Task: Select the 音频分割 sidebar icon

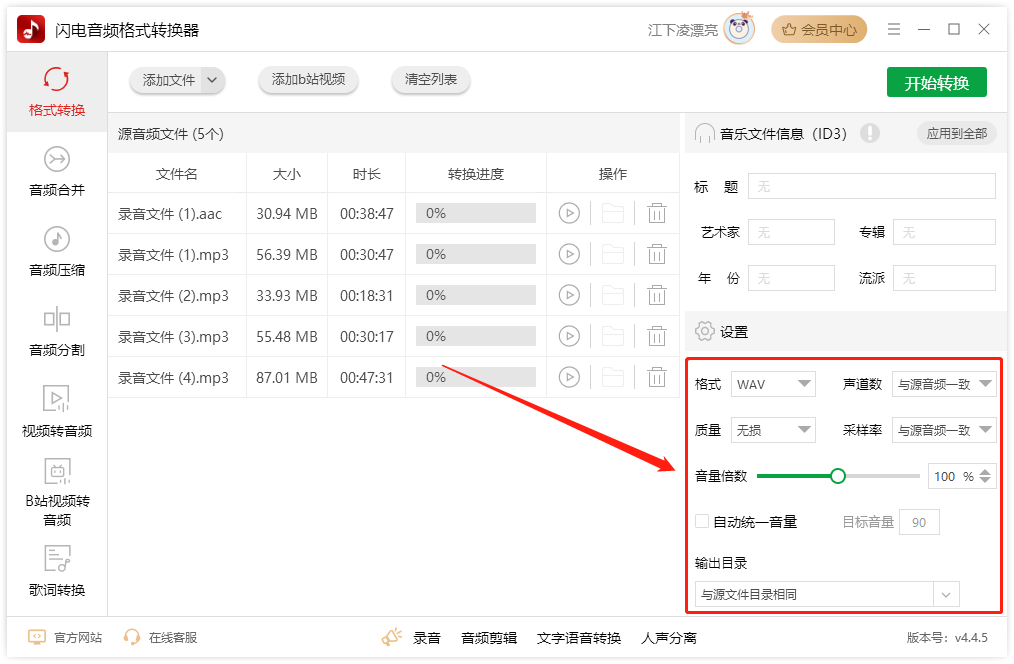Action: tap(57, 330)
